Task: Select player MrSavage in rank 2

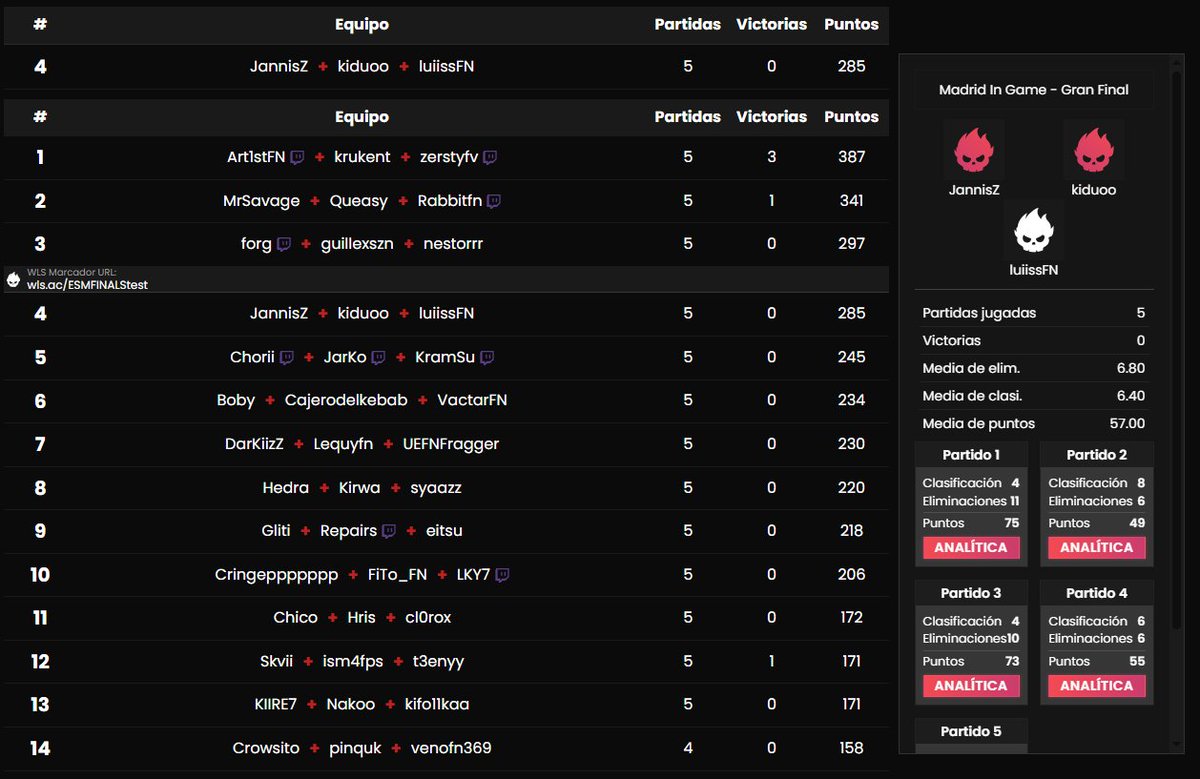Action: click(x=261, y=201)
